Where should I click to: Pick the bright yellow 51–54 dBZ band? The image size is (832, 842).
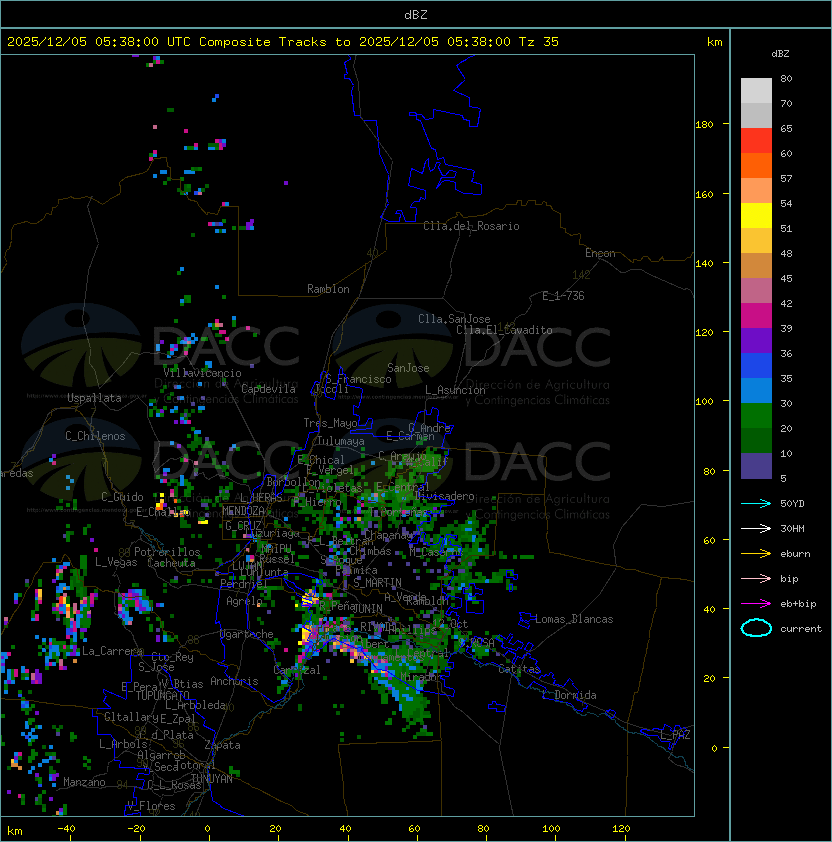(756, 215)
